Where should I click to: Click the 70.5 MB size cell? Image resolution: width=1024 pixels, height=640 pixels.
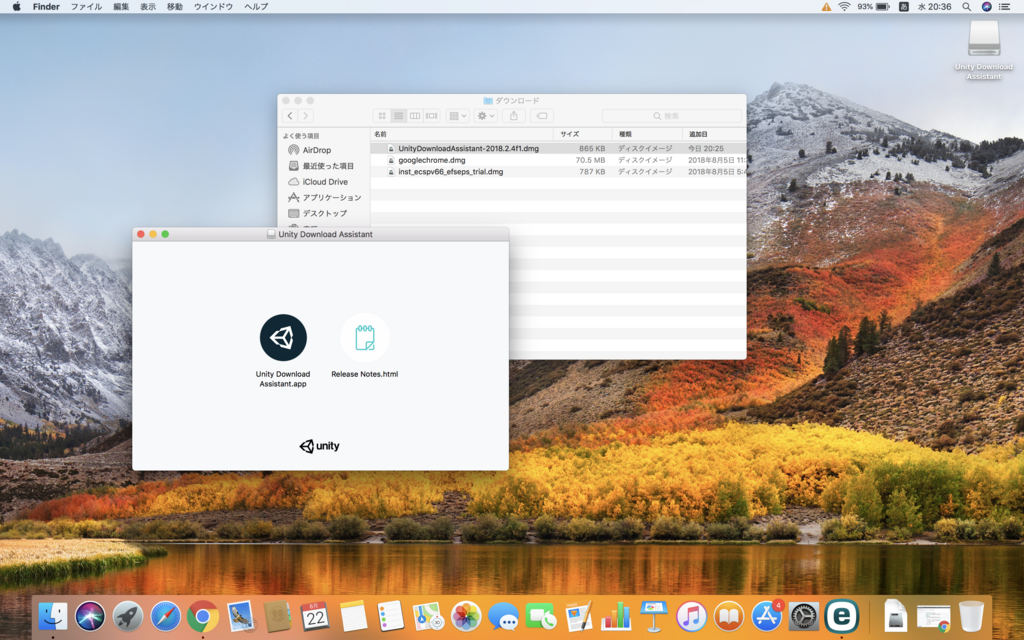[x=590, y=160]
